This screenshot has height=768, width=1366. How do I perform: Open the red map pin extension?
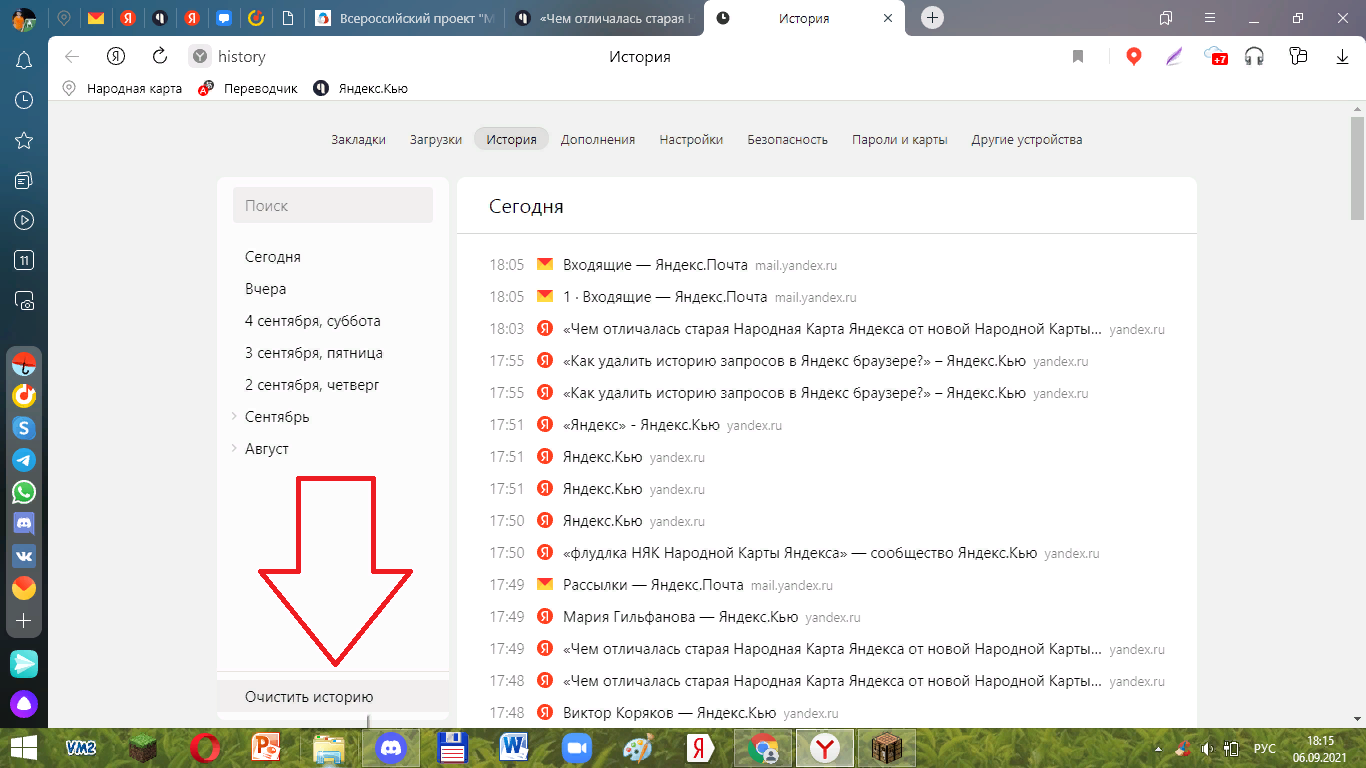[x=1133, y=57]
